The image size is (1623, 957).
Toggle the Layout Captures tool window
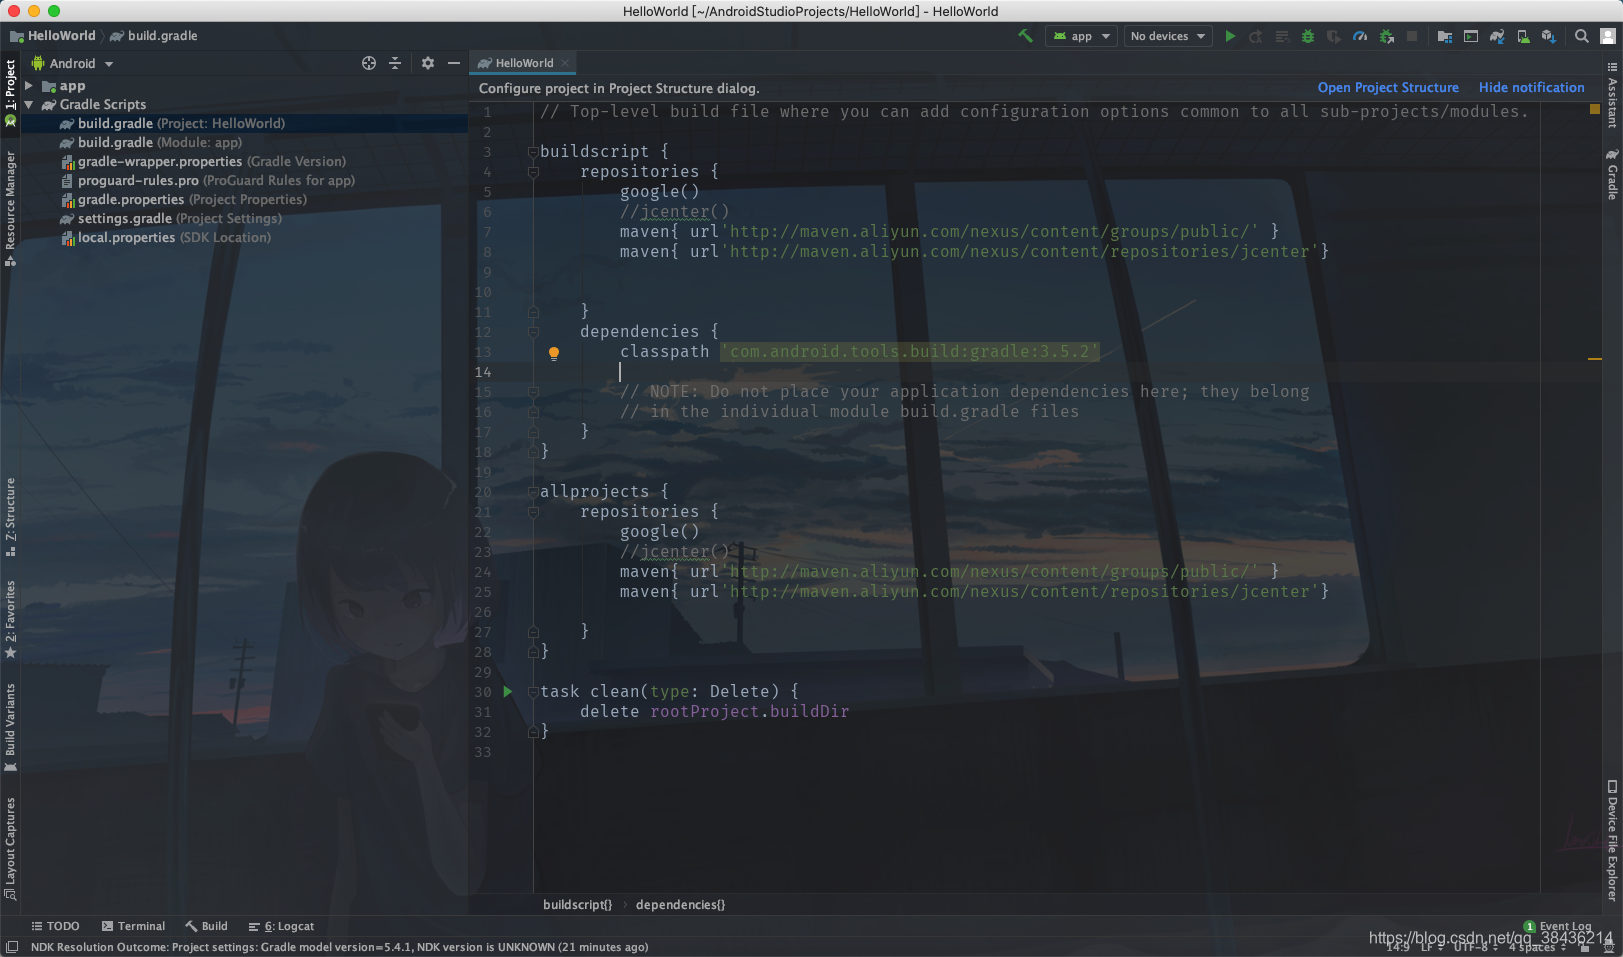[10, 849]
